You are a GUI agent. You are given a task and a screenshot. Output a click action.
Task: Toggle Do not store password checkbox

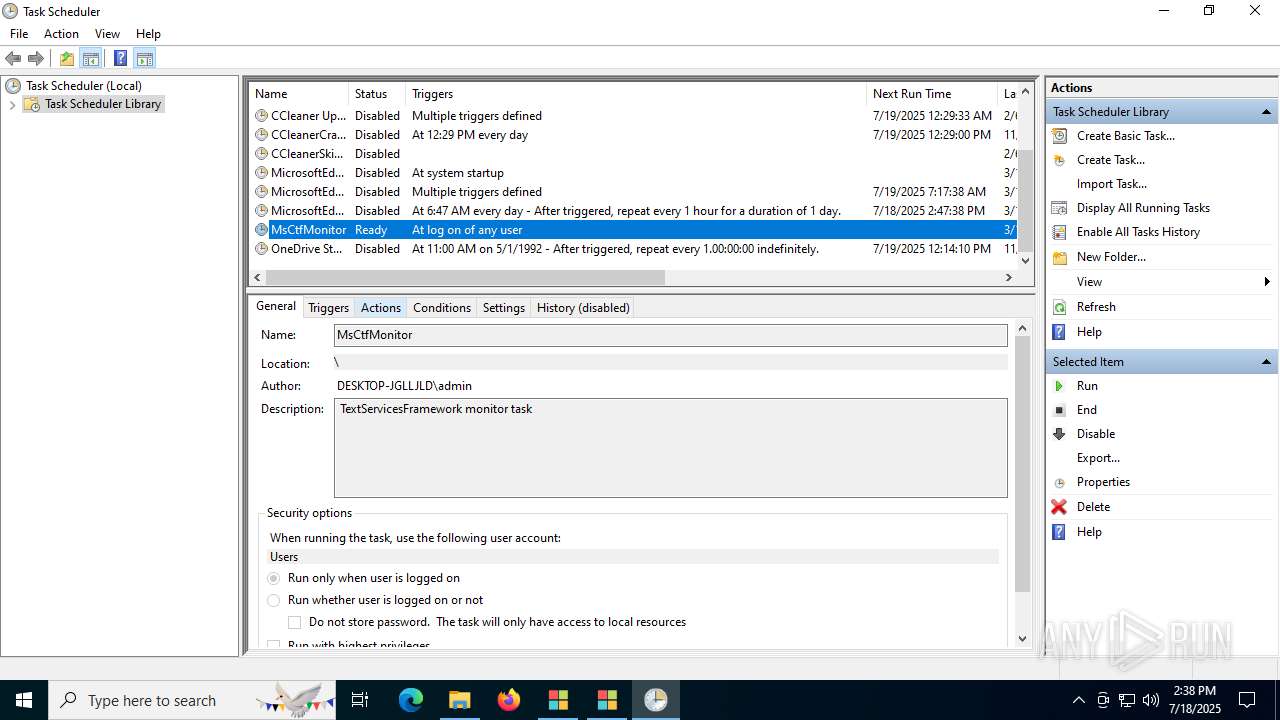pos(295,622)
